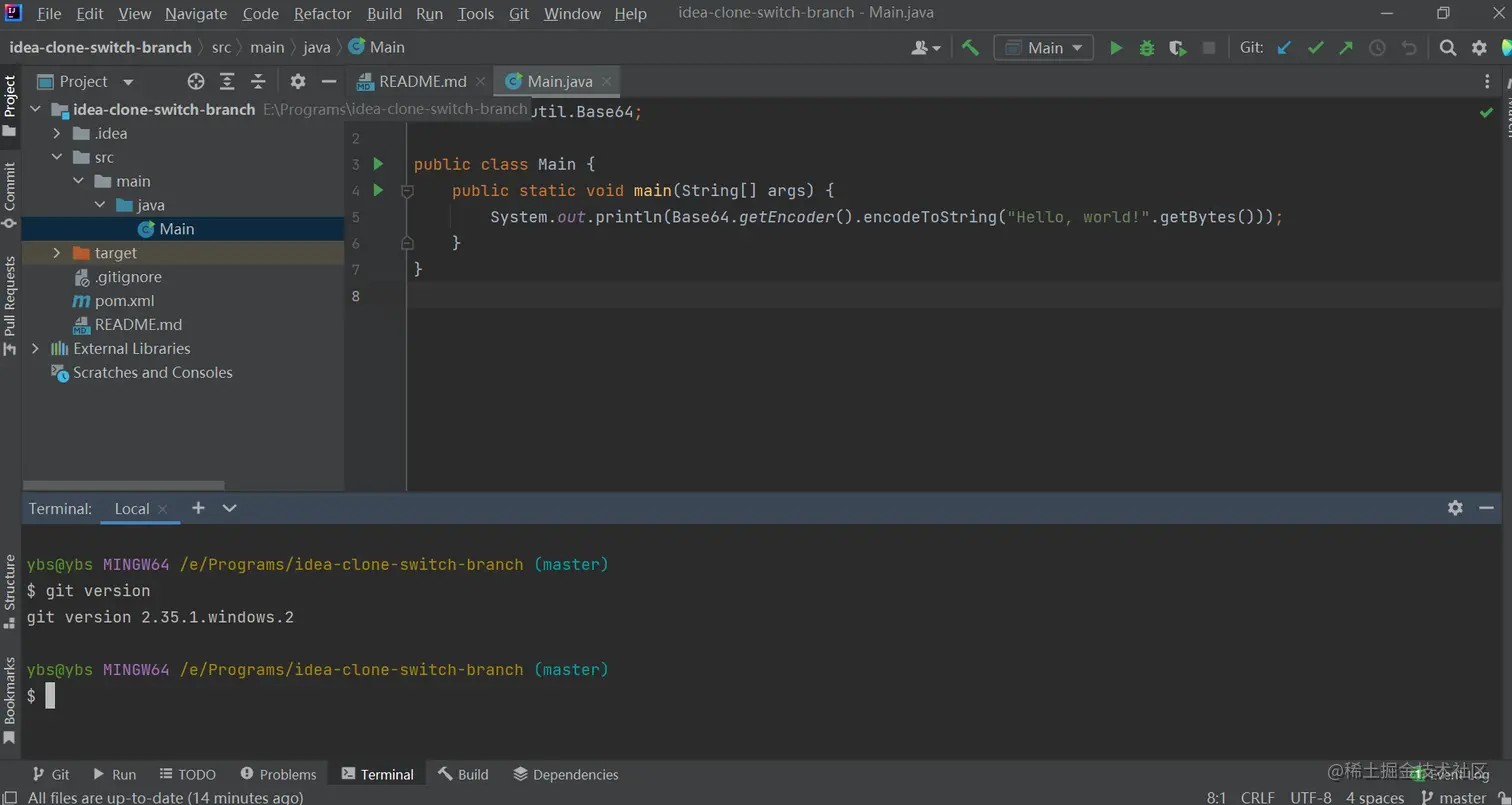Collapse the idea-clone-switch-branch root node
Image resolution: width=1512 pixels, height=805 pixels.
[36, 109]
